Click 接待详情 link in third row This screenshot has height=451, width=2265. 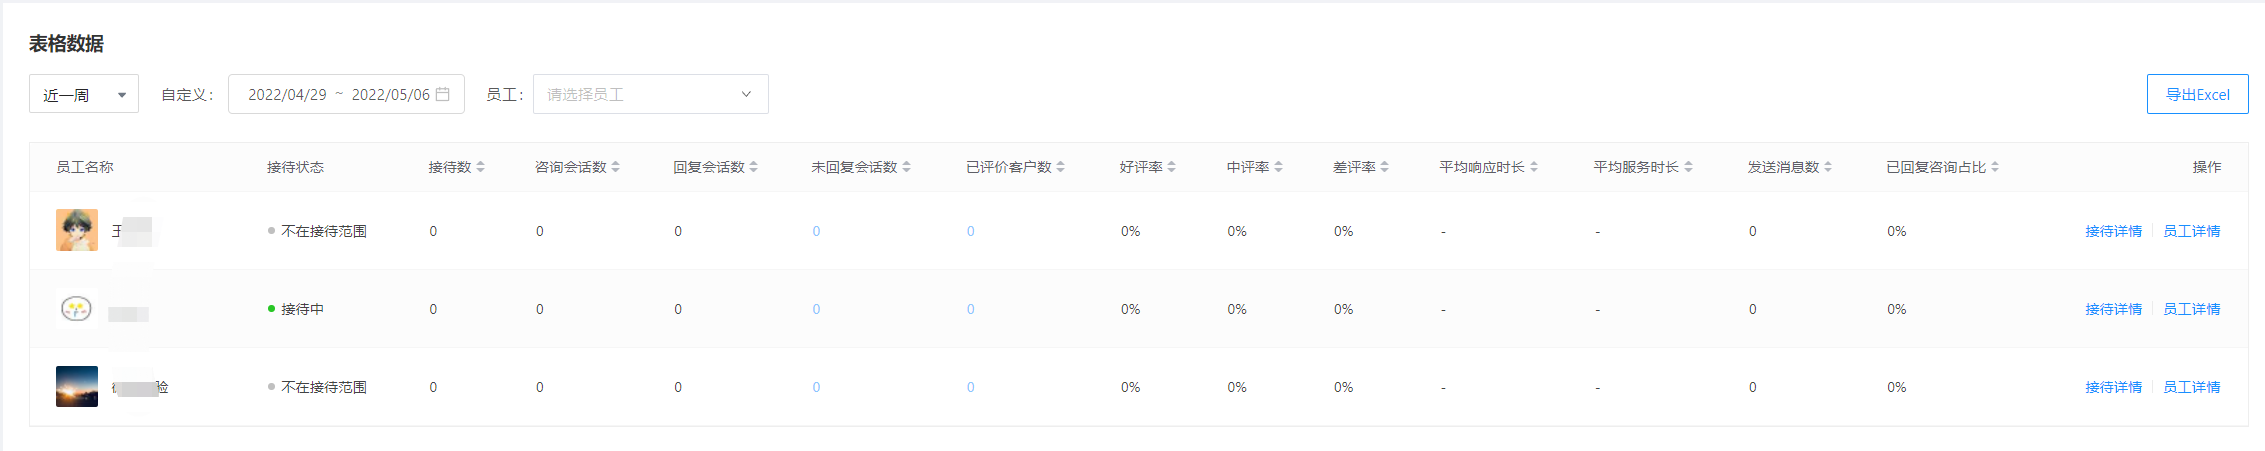click(x=2113, y=387)
